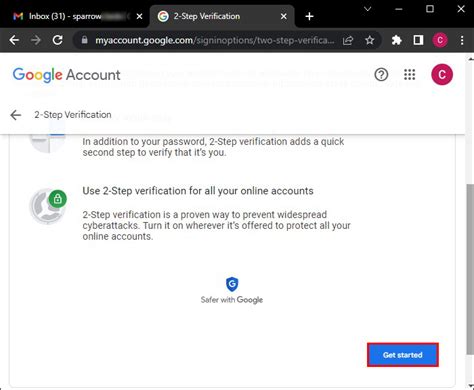This screenshot has height=390, width=474.
Task: Click the Chrome profile avatar in the toolbar
Action: pyautogui.click(x=440, y=40)
